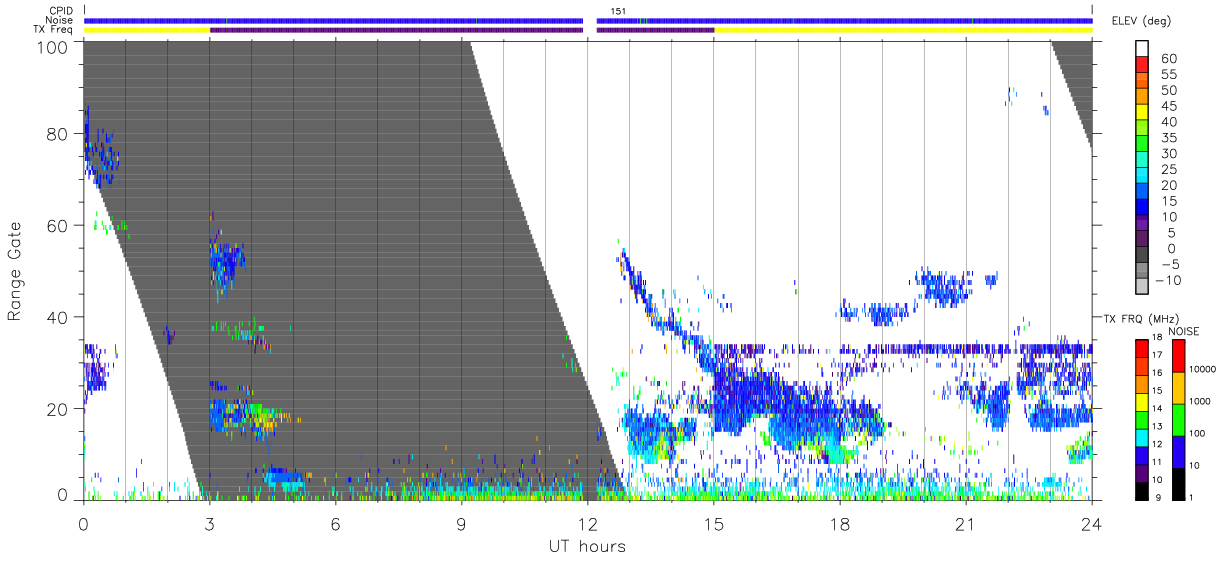Click the 80 tick on Range Gate axis
The image size is (1228, 567).
coord(56,134)
